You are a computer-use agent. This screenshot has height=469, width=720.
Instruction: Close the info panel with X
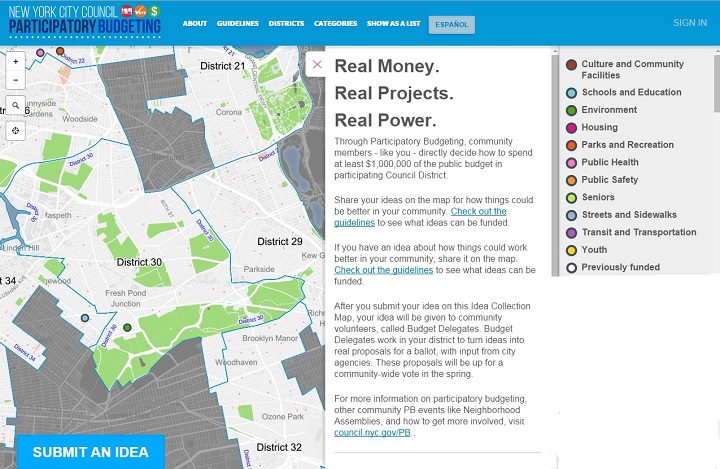[x=317, y=65]
